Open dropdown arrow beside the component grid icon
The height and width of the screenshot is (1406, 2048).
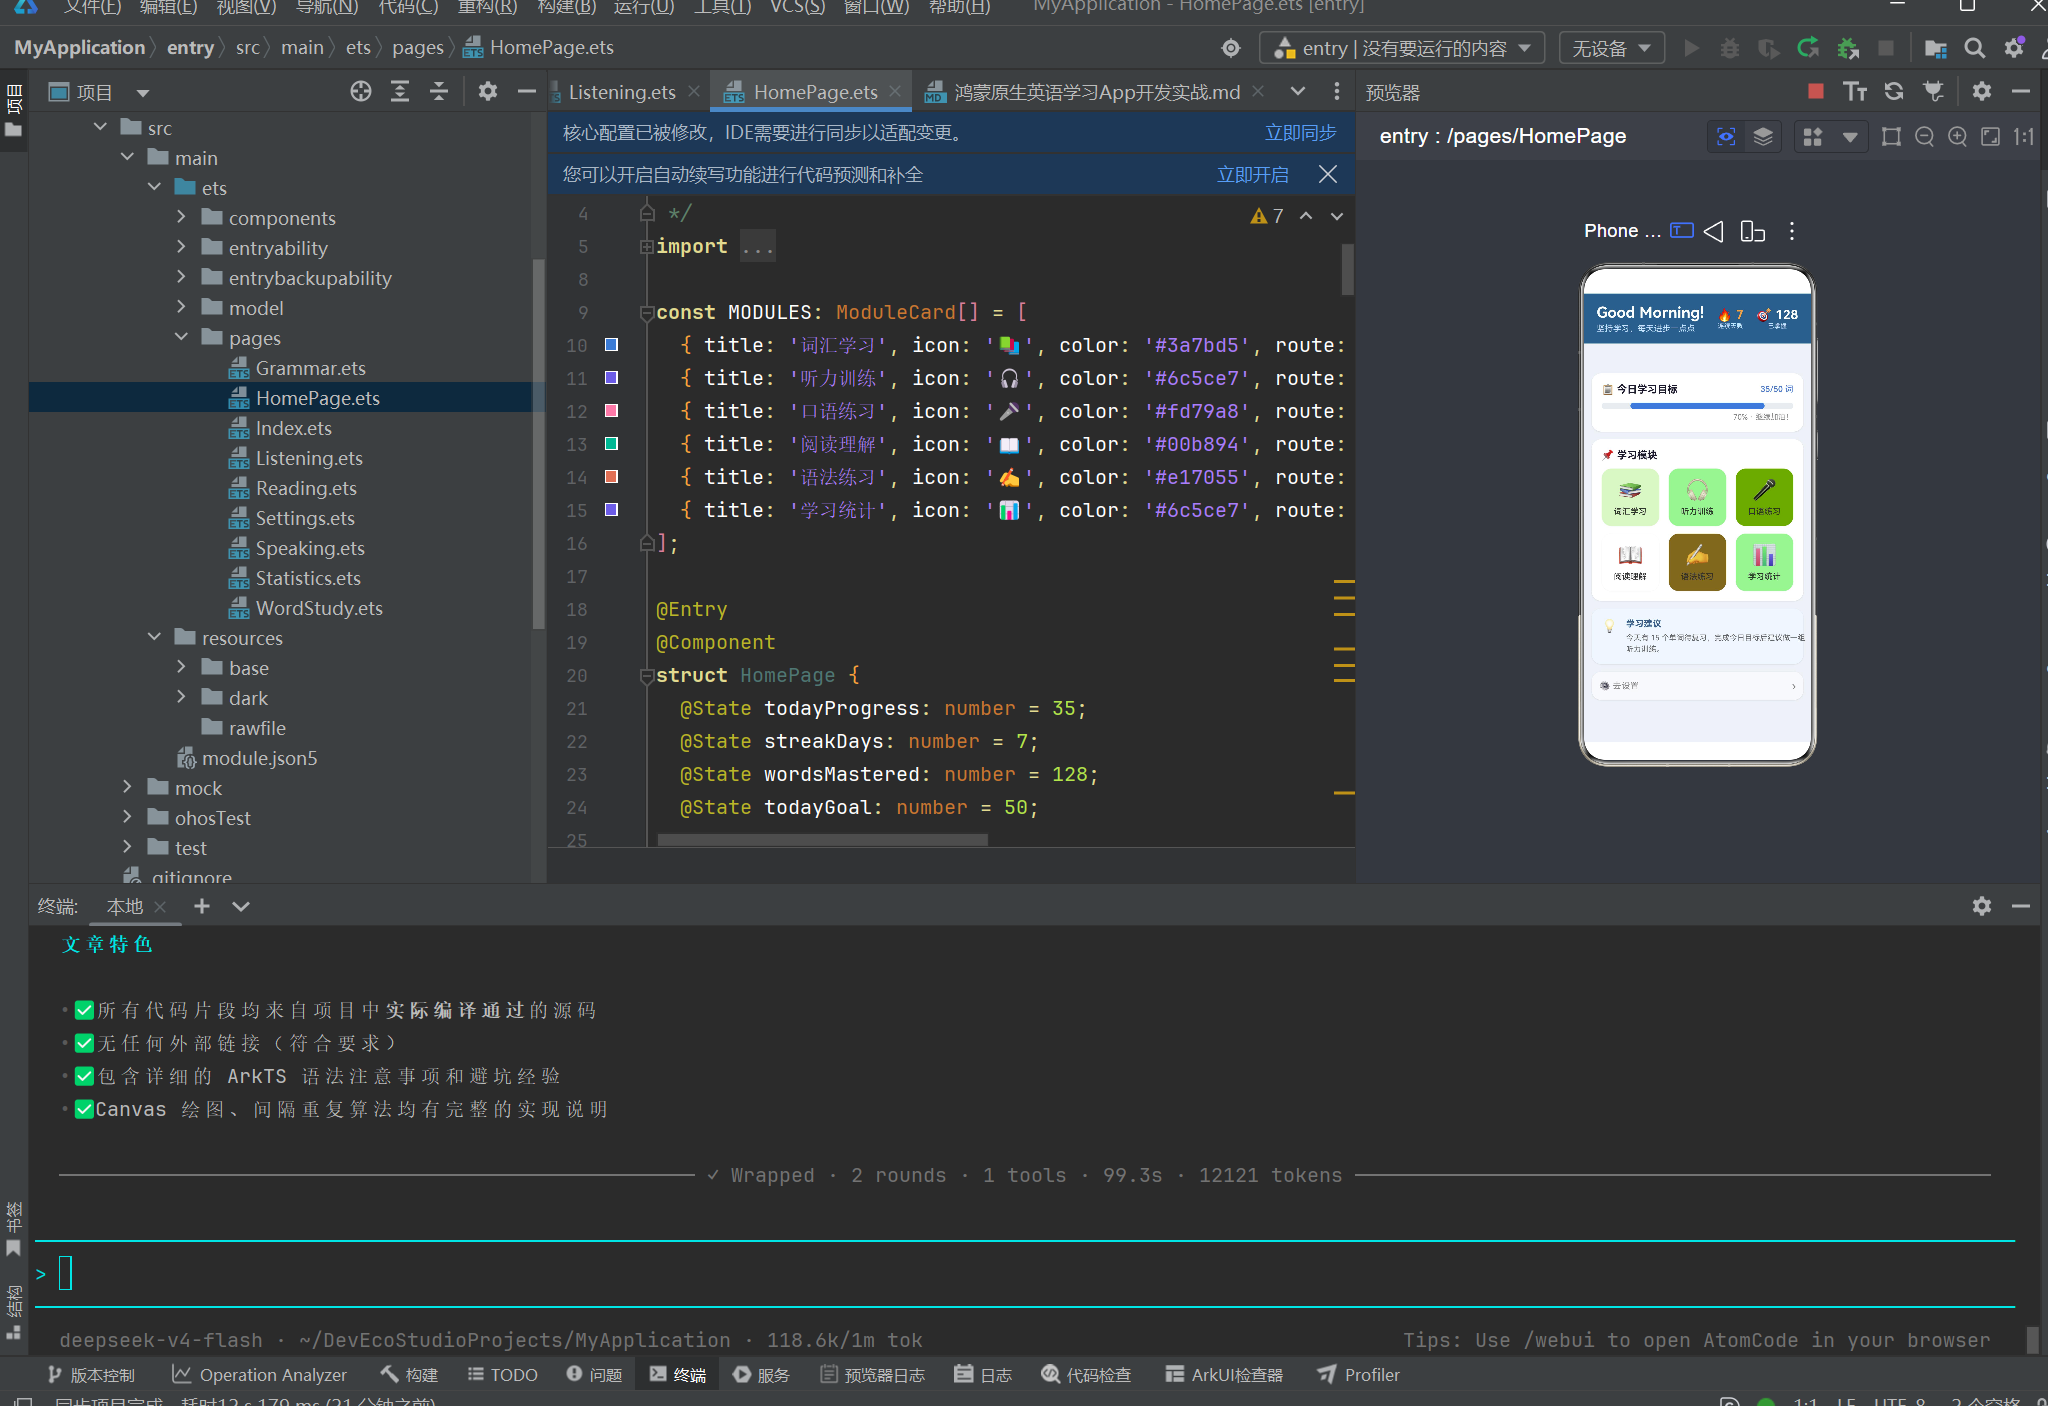coord(1850,137)
